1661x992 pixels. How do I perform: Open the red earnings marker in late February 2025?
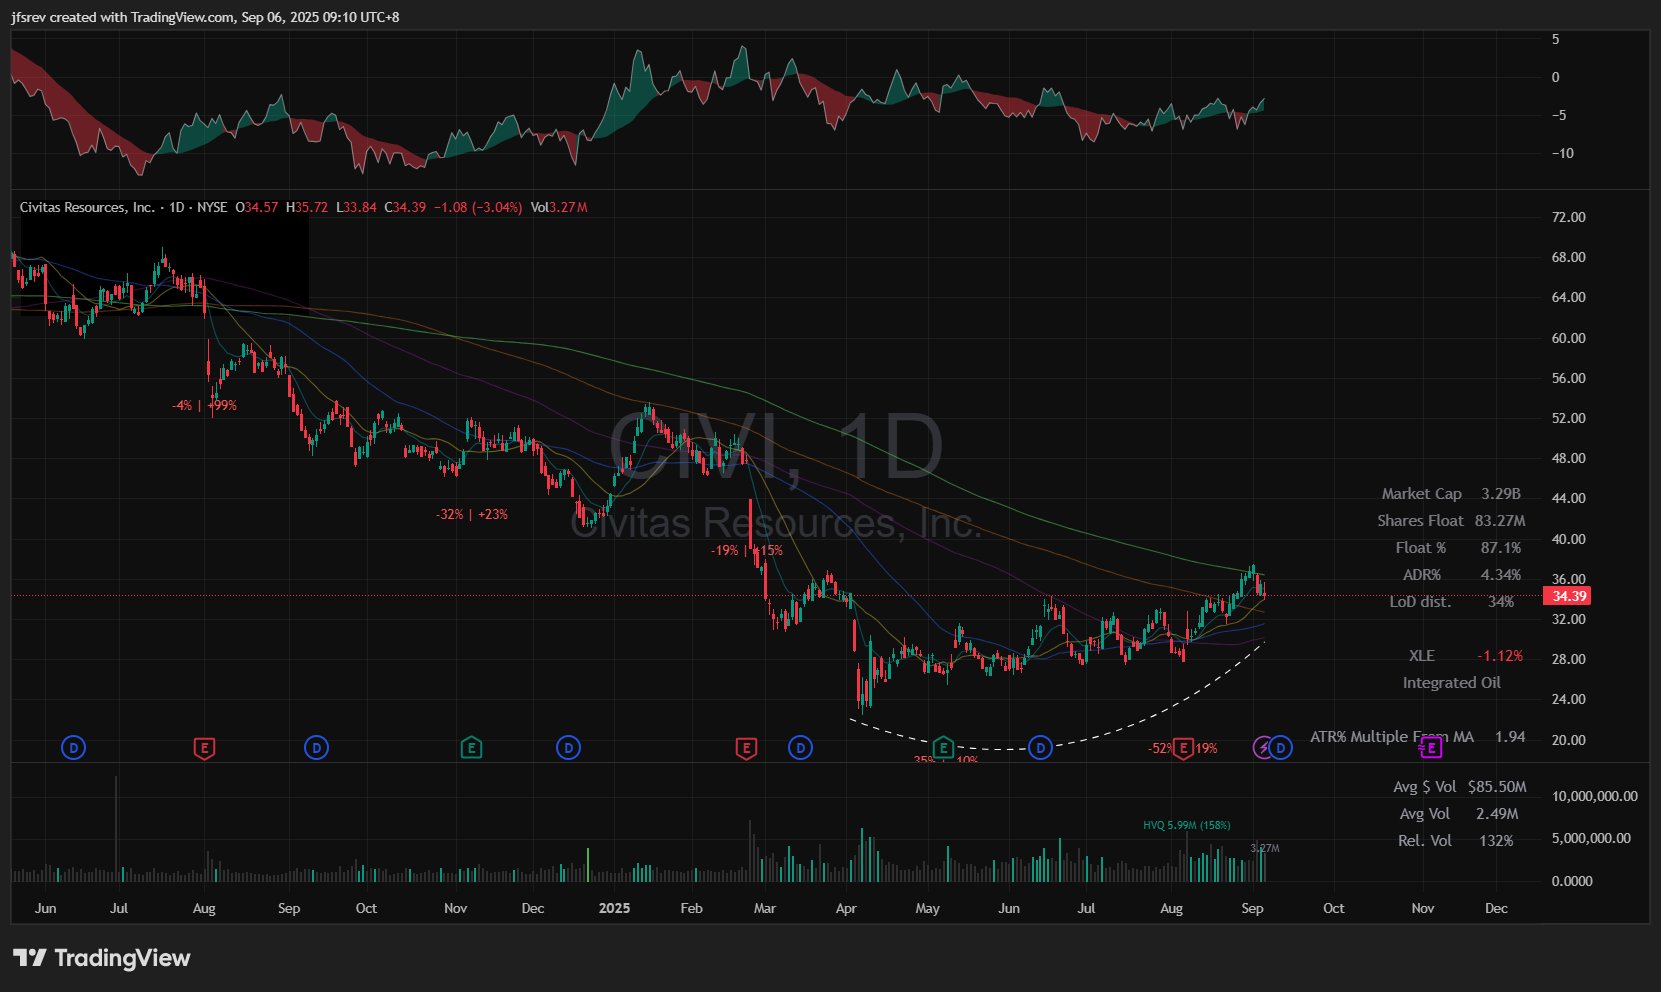(x=746, y=747)
